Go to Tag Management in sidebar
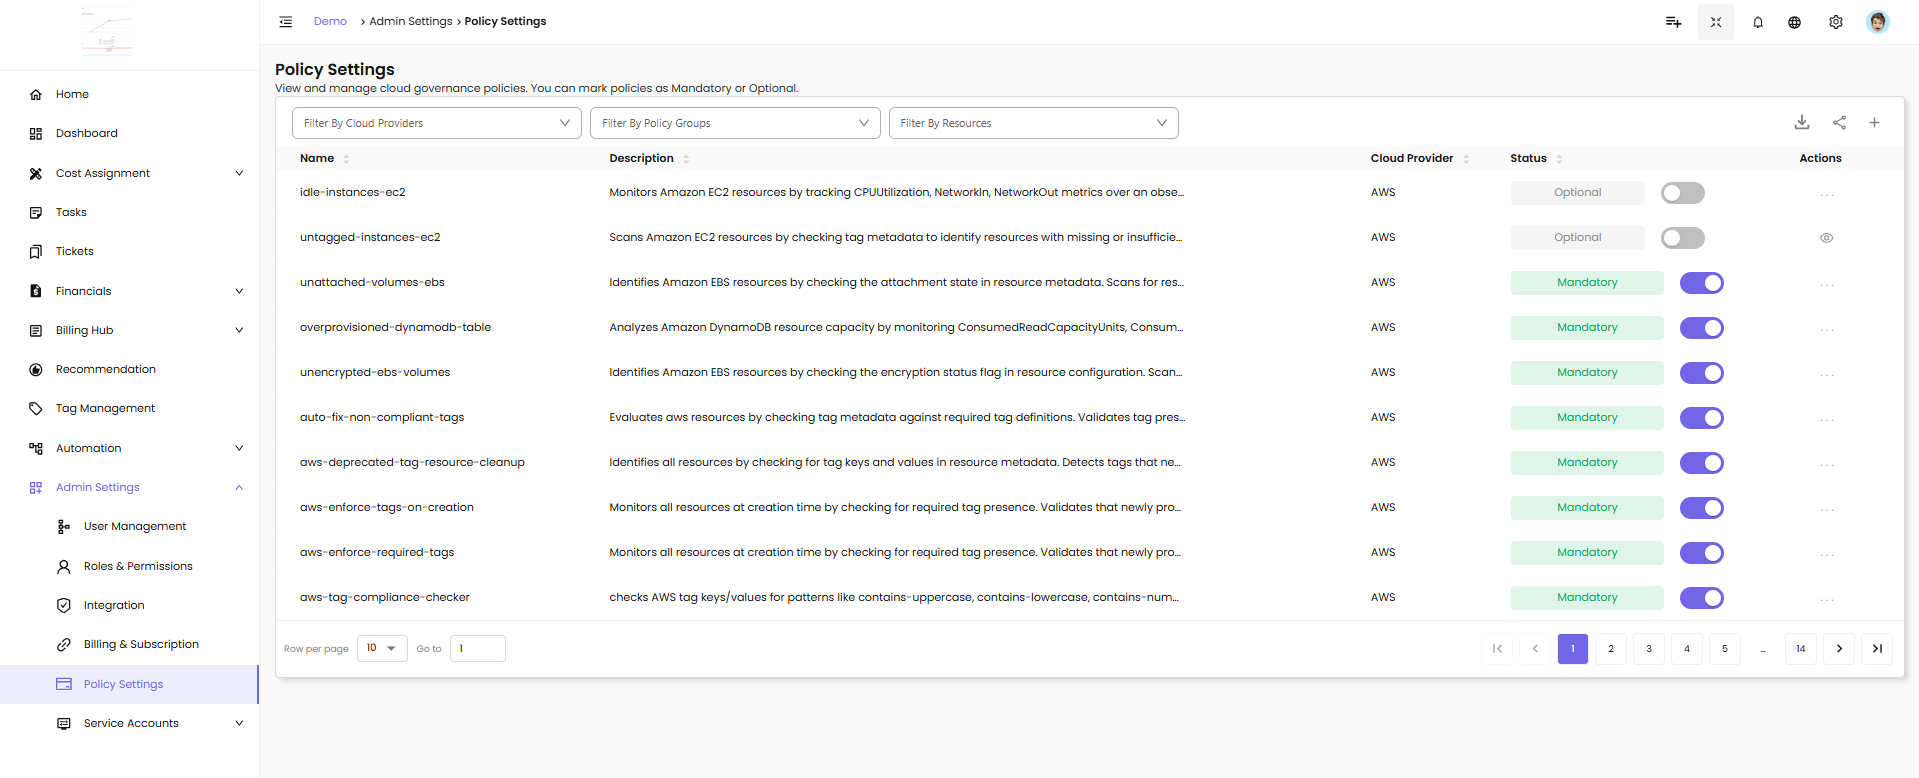Screen dimensions: 1919x778 point(105,408)
